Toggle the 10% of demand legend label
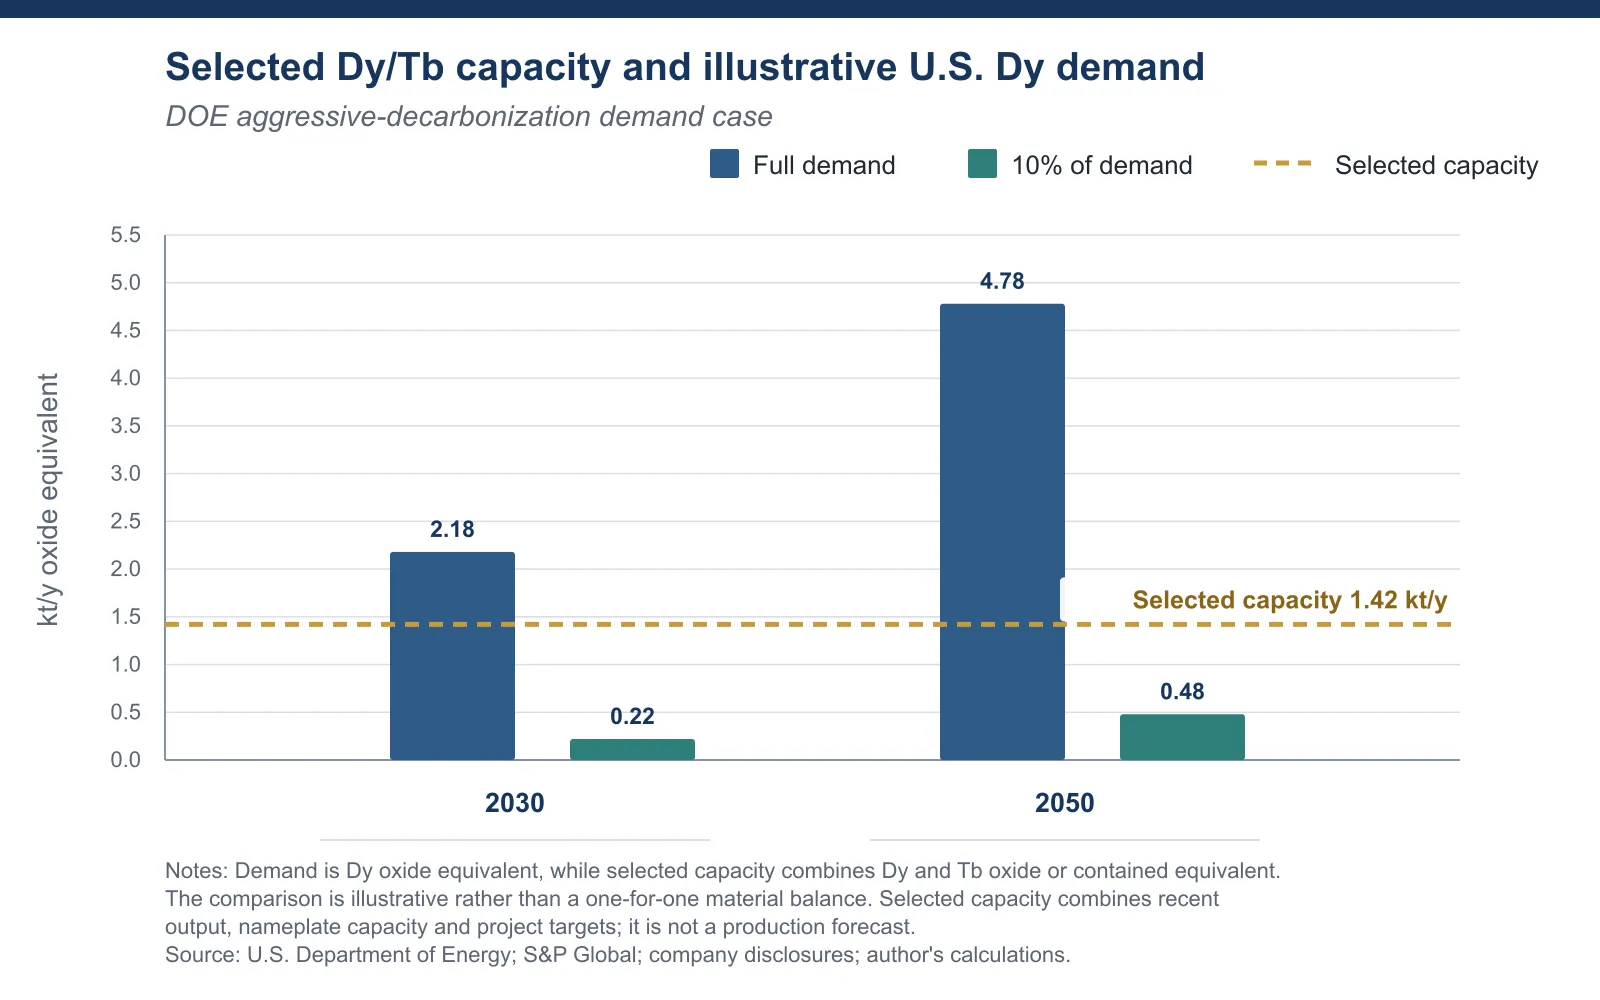Viewport: 1600px width, 1000px height. [x=1102, y=165]
